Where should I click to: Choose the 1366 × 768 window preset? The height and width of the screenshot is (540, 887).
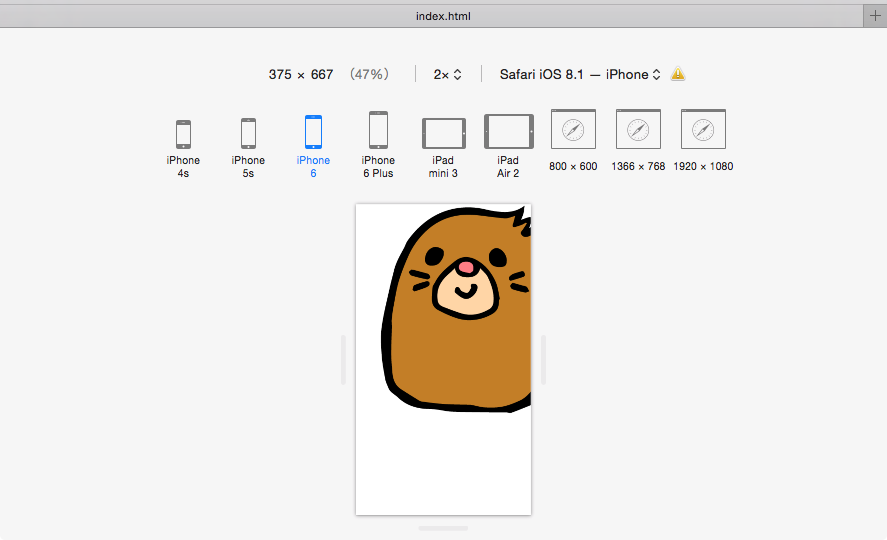638,141
